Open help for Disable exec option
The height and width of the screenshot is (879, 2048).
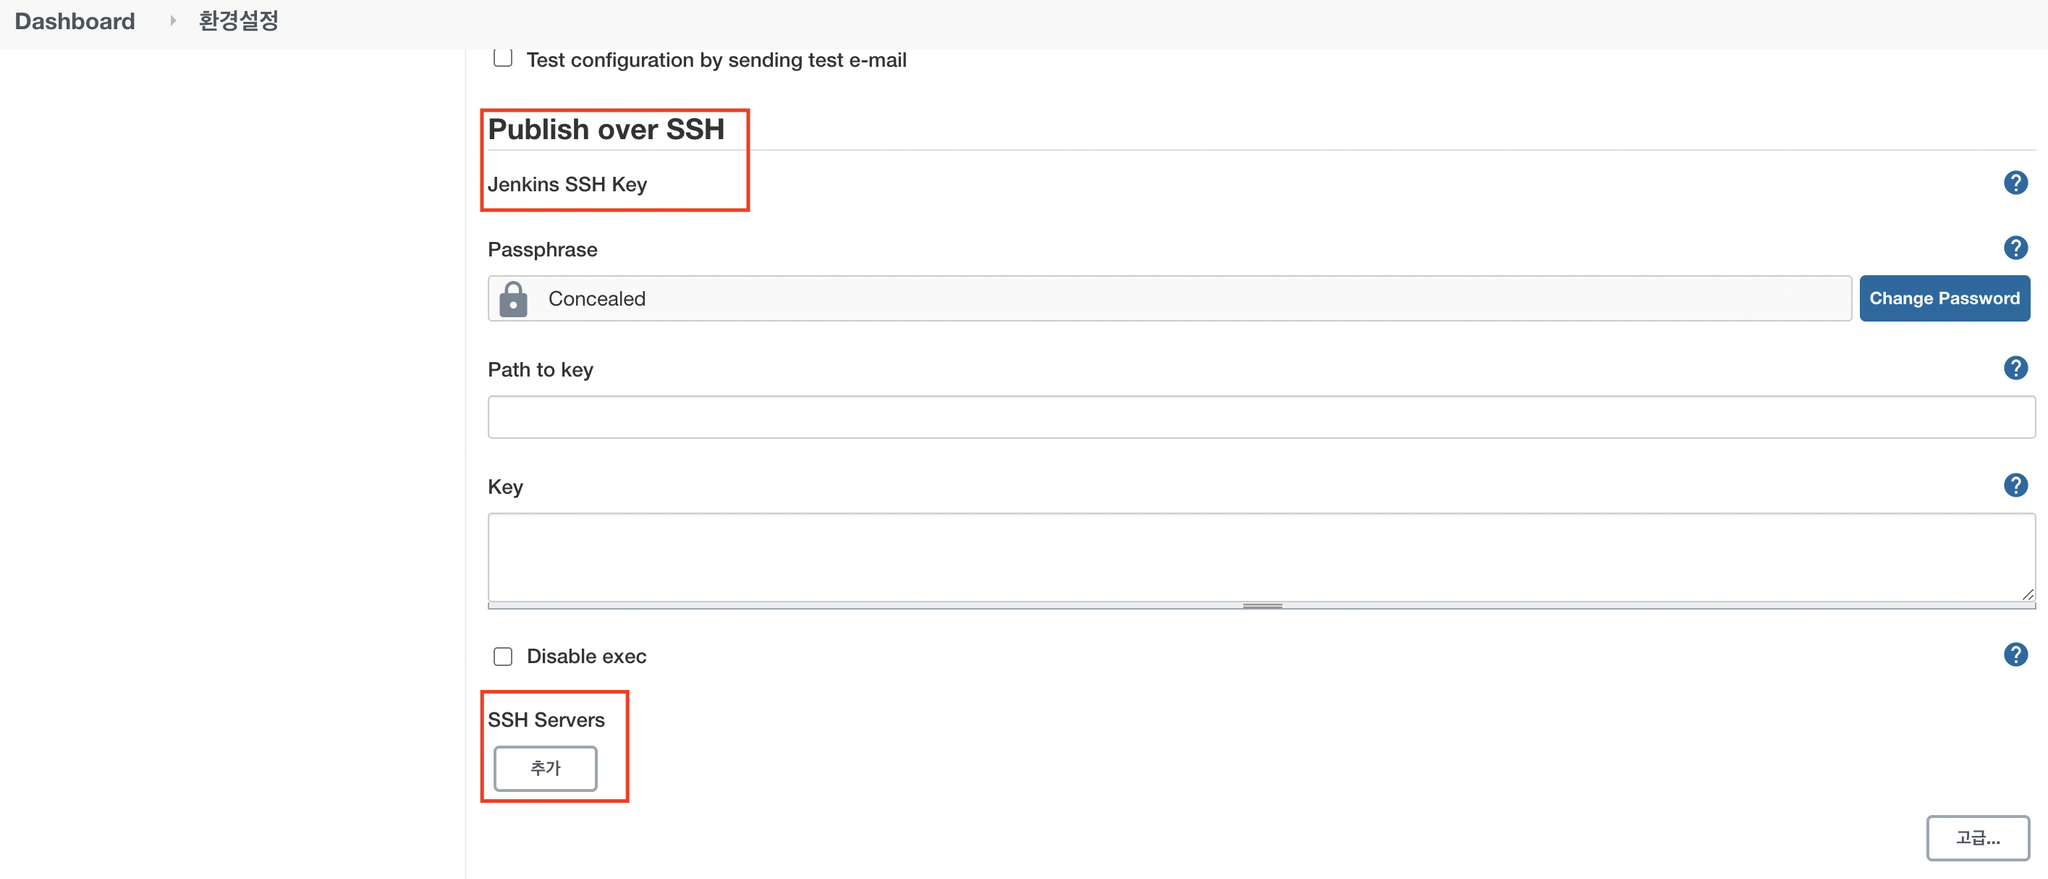[x=2015, y=655]
